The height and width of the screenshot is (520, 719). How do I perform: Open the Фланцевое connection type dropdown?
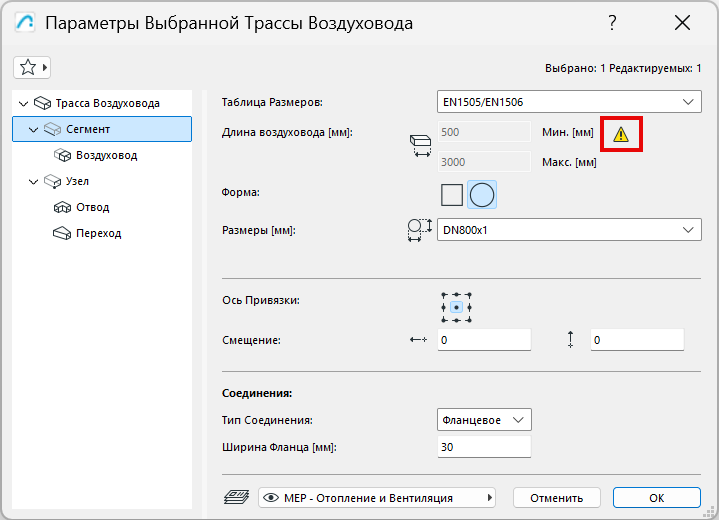tap(484, 420)
